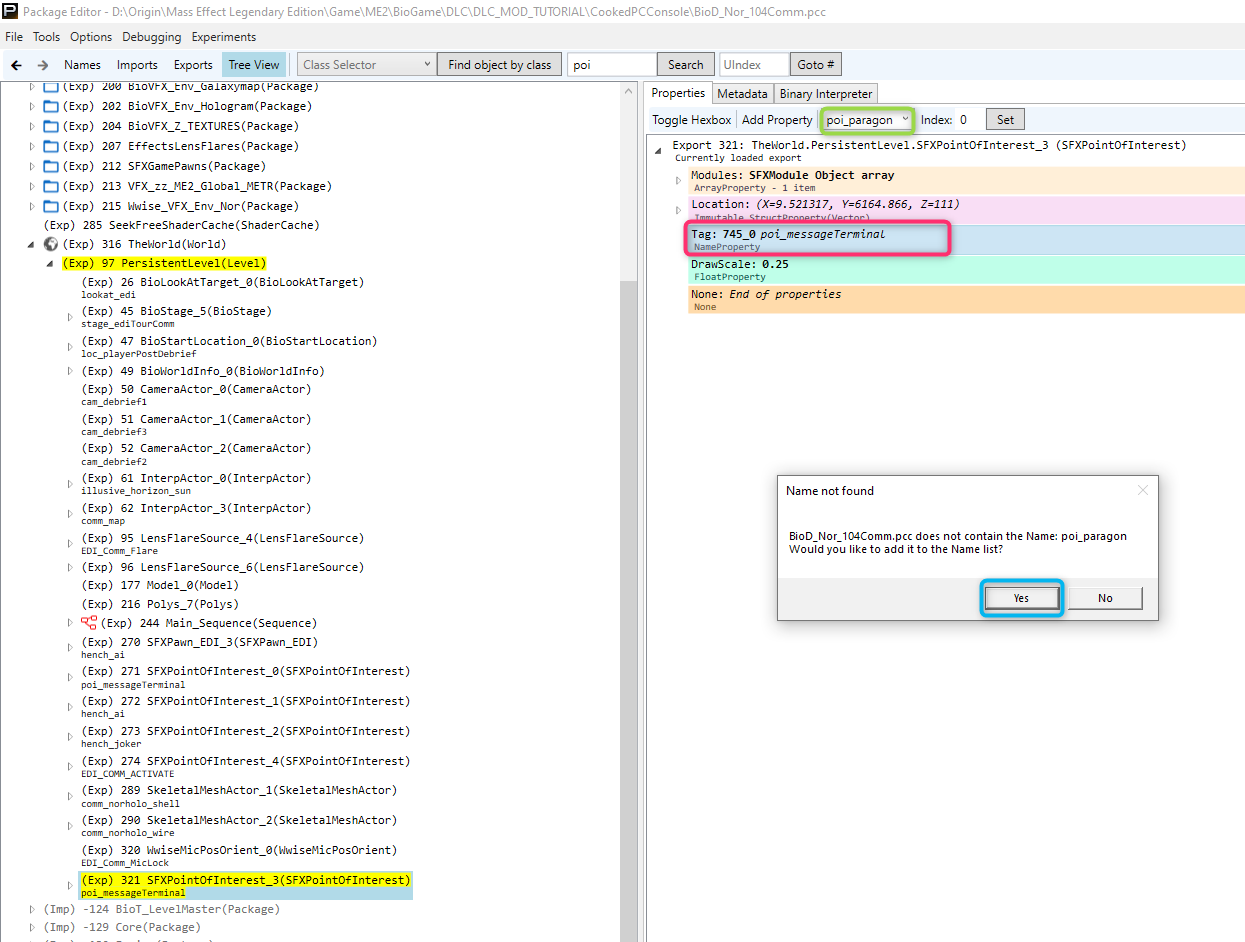Click the sequence icon beside Main_Sequence
Viewport: 1245px width, 942px height.
tap(89, 623)
